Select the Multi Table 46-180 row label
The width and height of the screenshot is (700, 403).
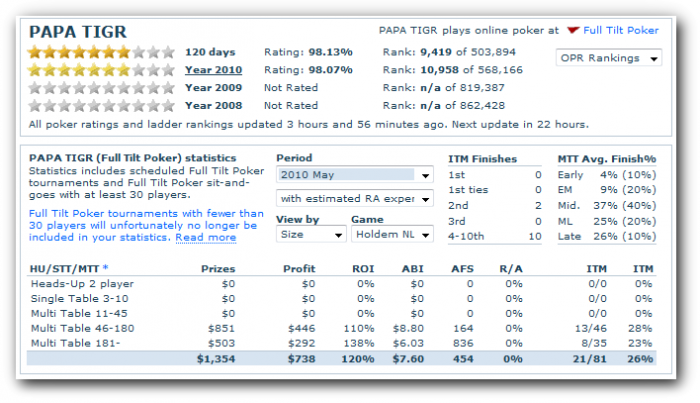(x=82, y=328)
